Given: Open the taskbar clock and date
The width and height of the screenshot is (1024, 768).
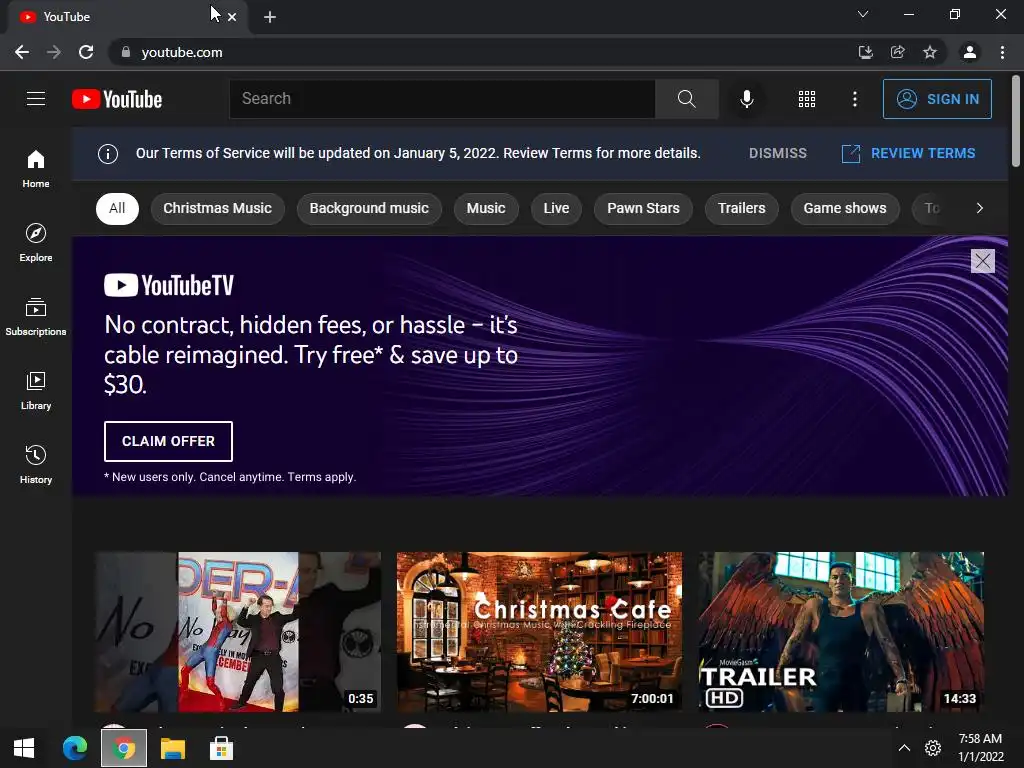Looking at the screenshot, I should click(x=980, y=748).
